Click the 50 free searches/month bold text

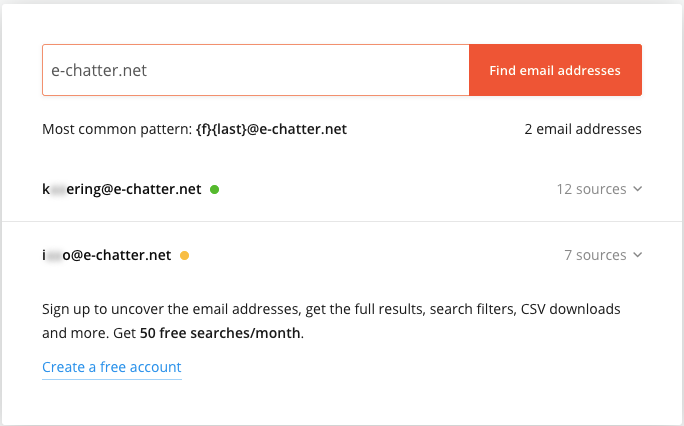[x=220, y=333]
